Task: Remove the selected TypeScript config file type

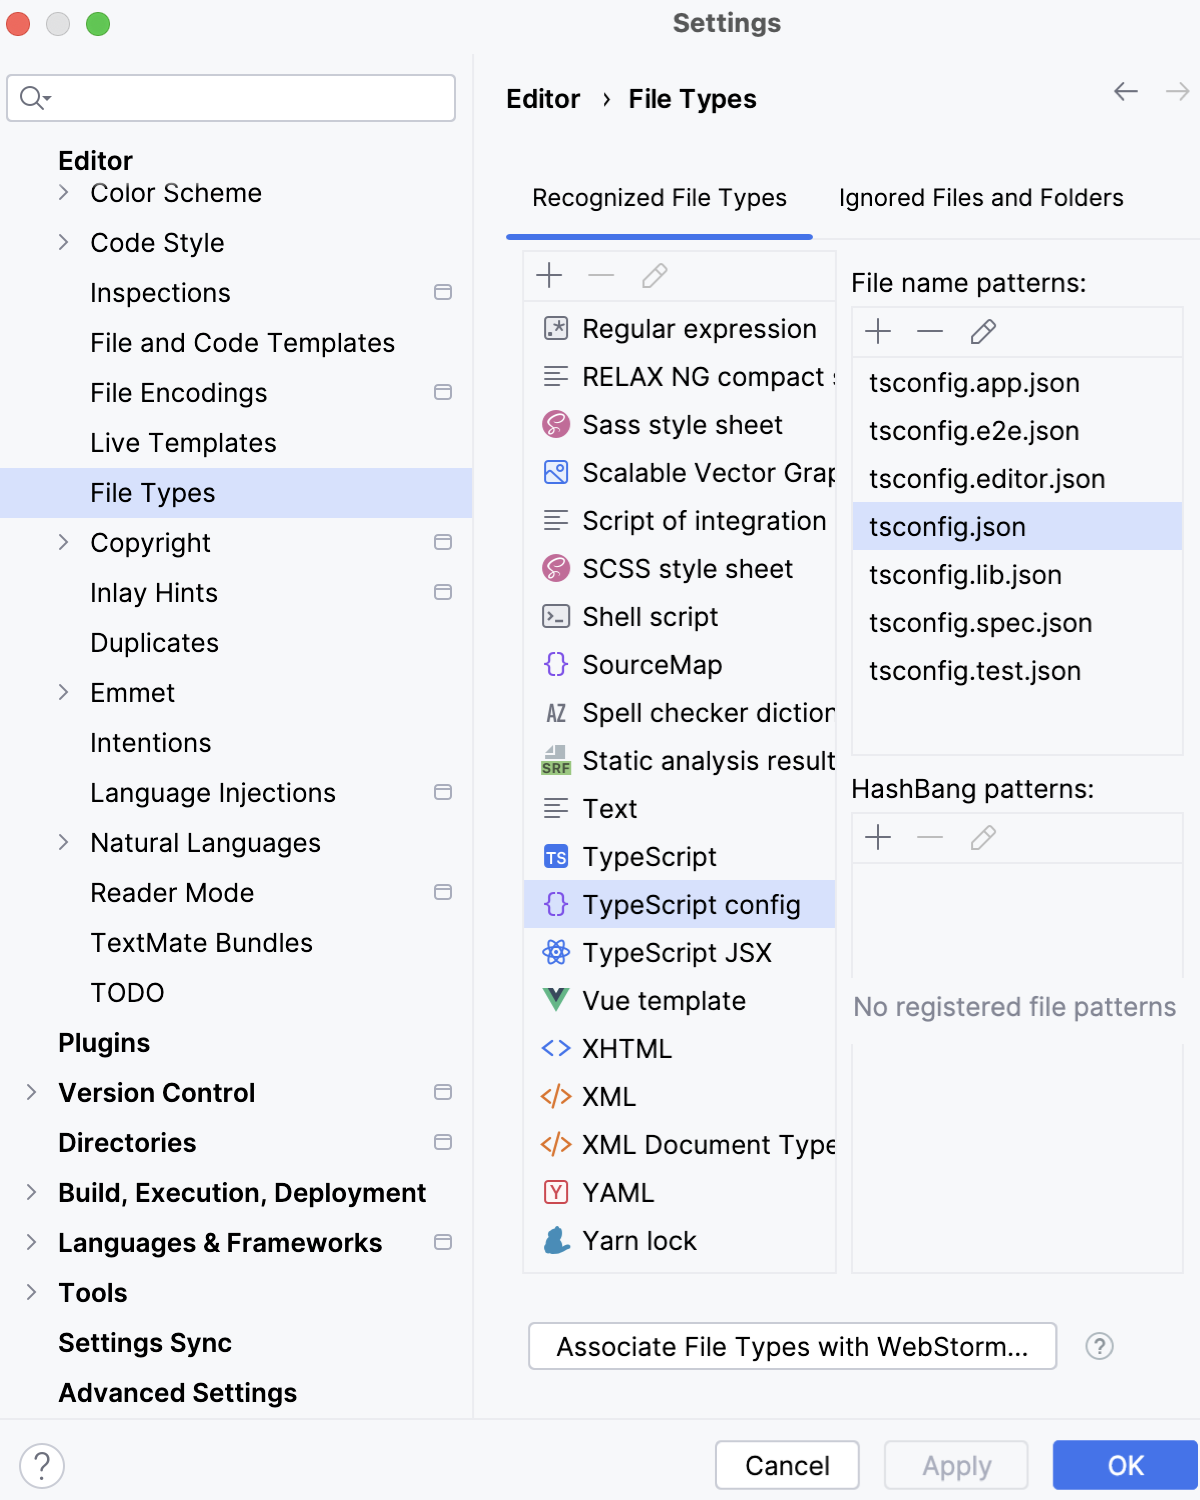Action: (x=600, y=276)
